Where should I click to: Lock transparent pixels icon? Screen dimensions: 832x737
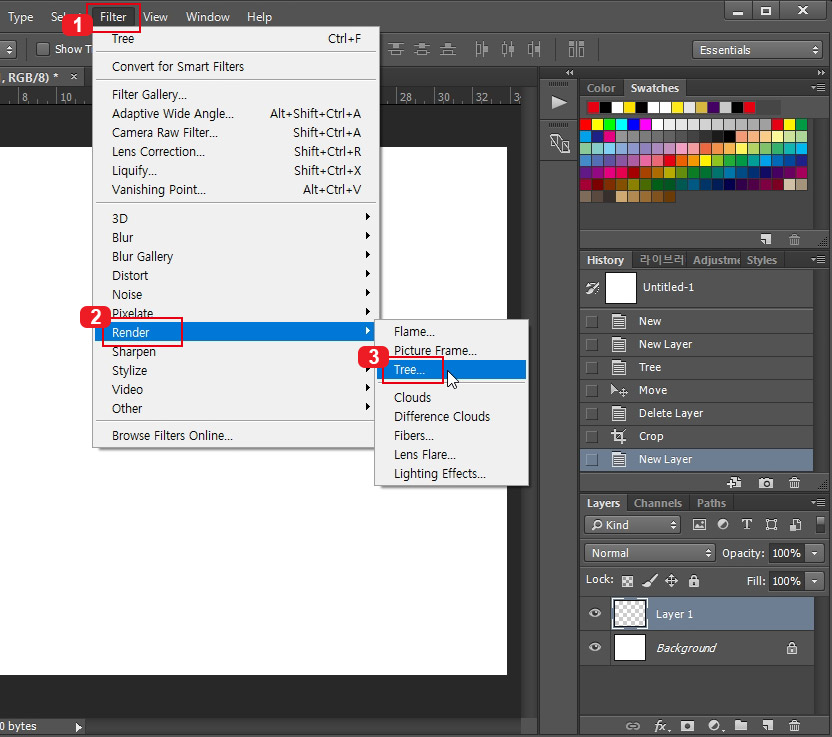pyautogui.click(x=627, y=581)
